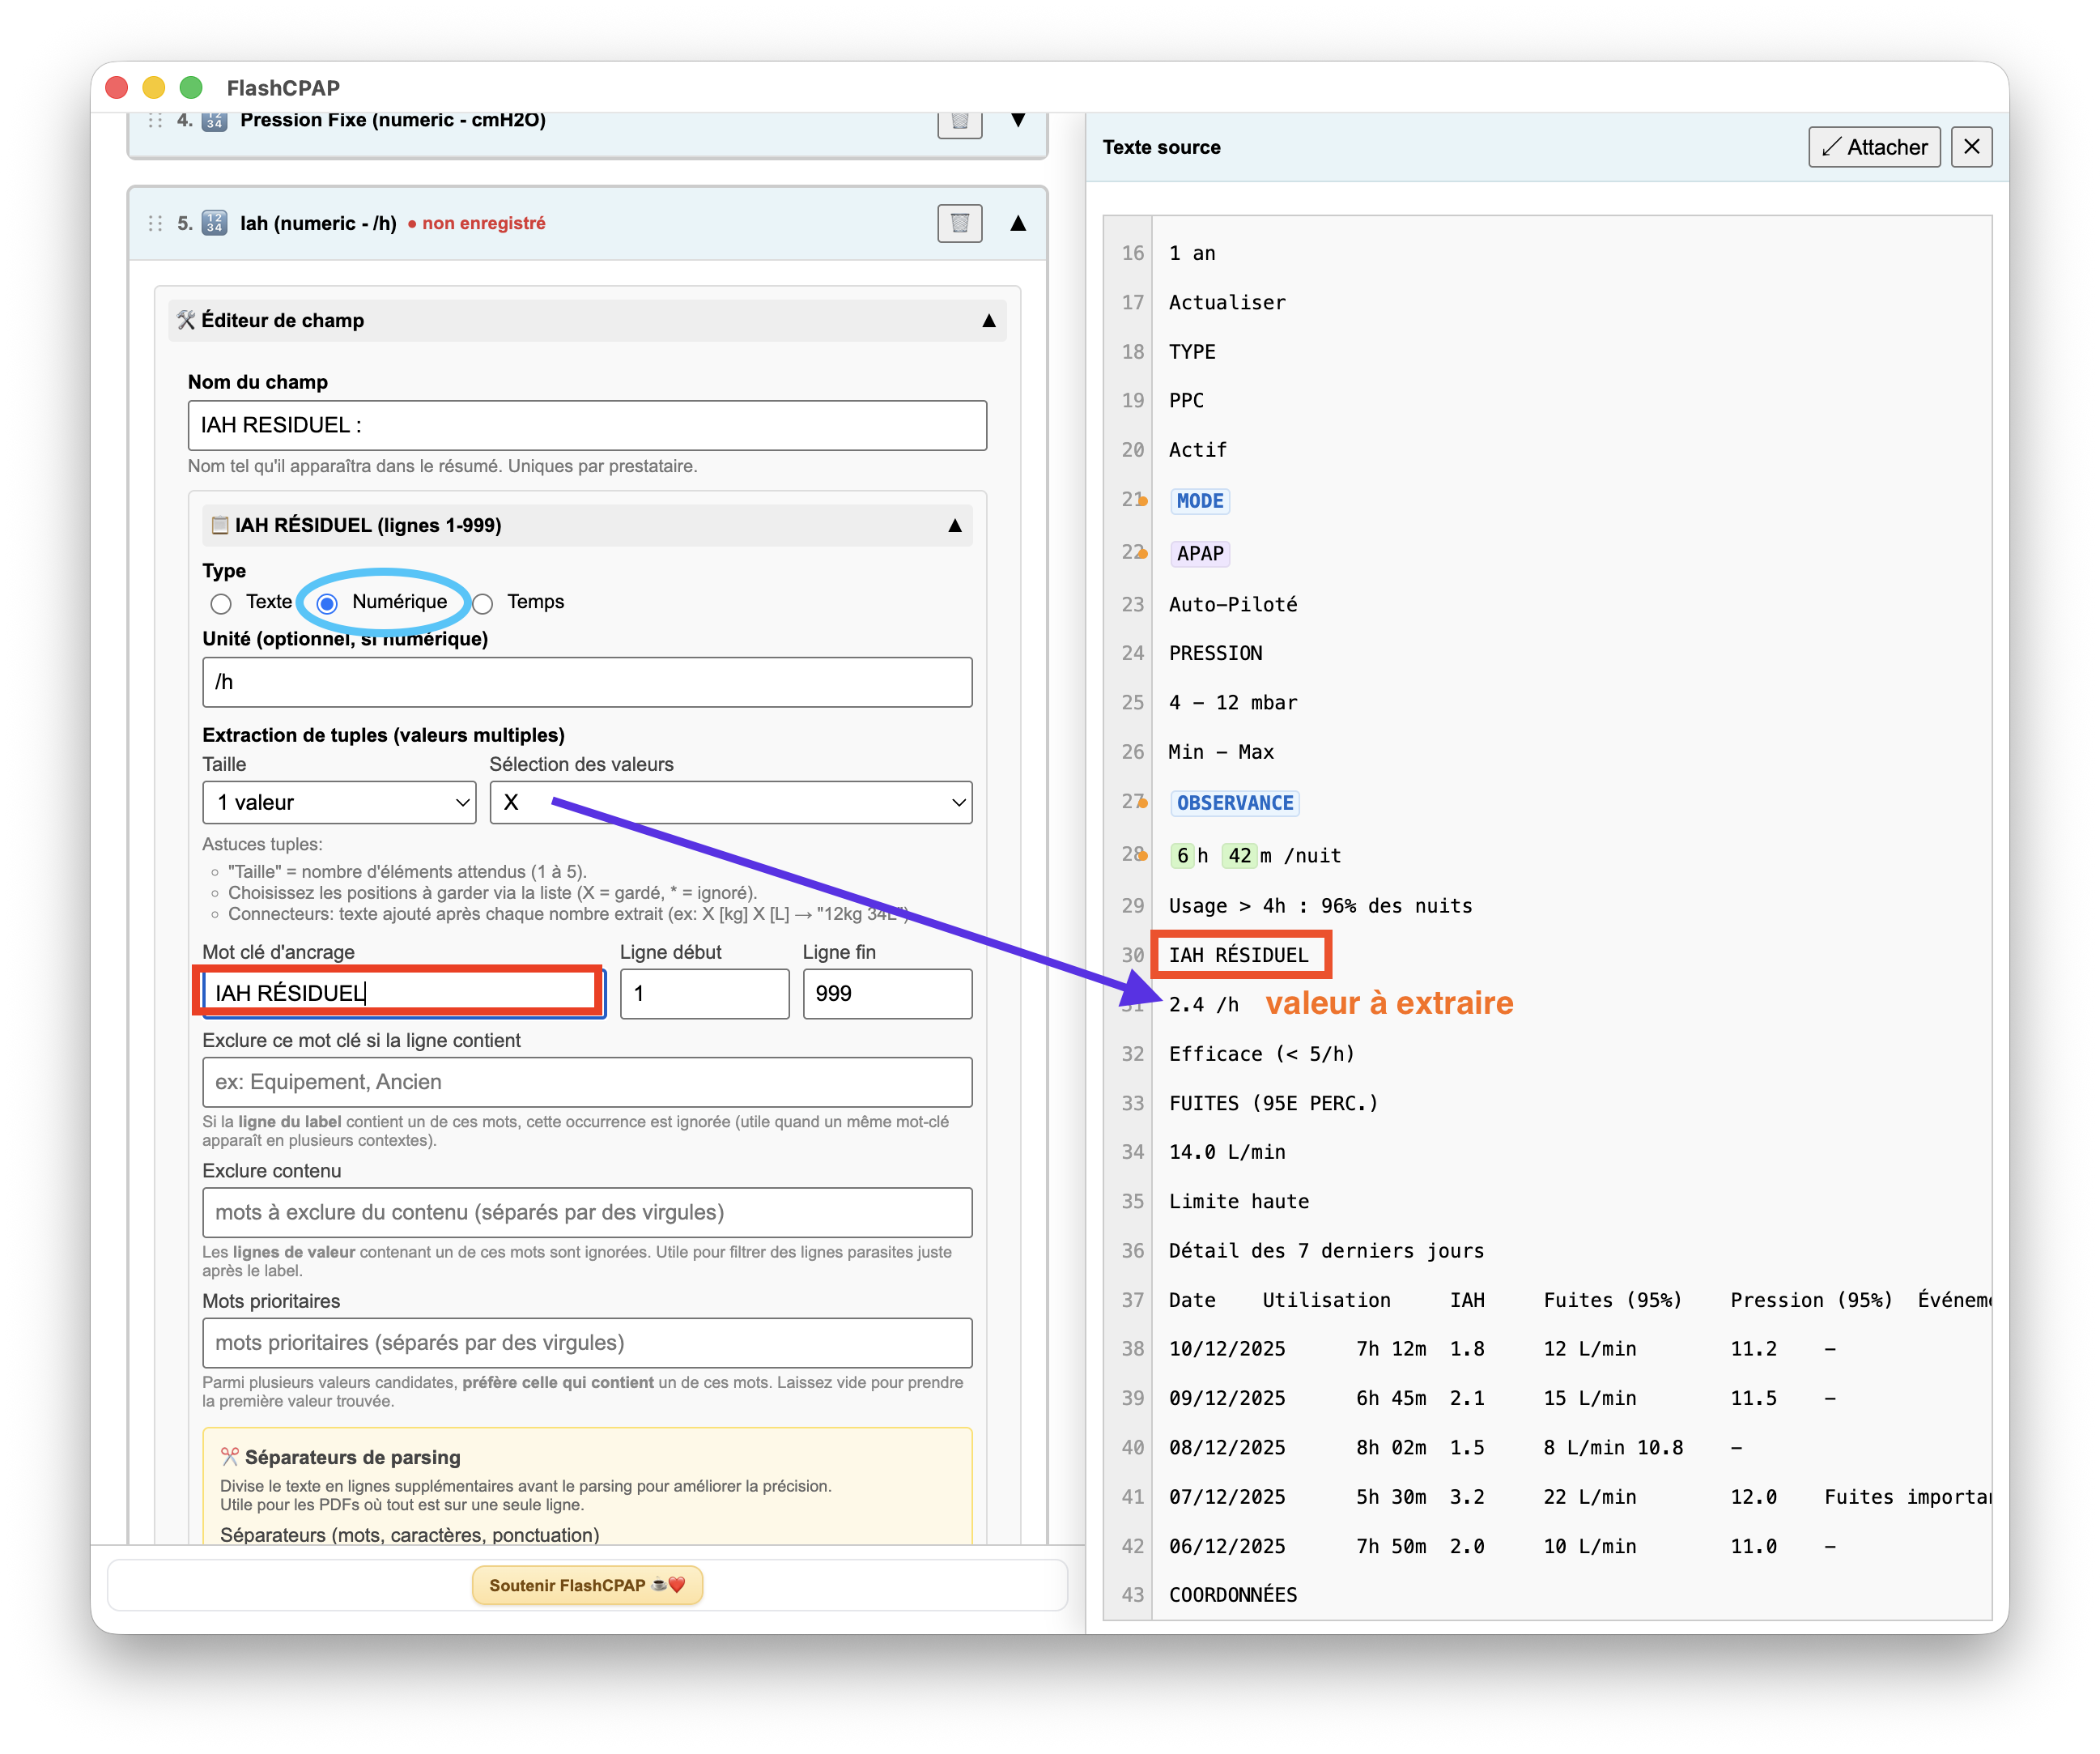Open the Taille '1 valeur' dropdown
The width and height of the screenshot is (2100, 1754).
[338, 802]
